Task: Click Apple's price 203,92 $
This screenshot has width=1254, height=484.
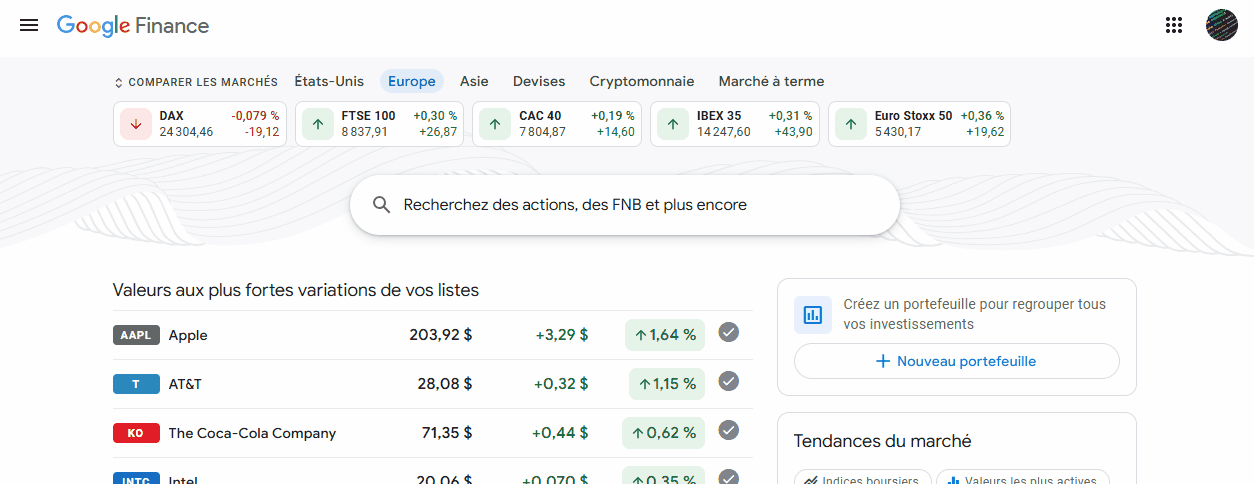Action: pos(441,335)
